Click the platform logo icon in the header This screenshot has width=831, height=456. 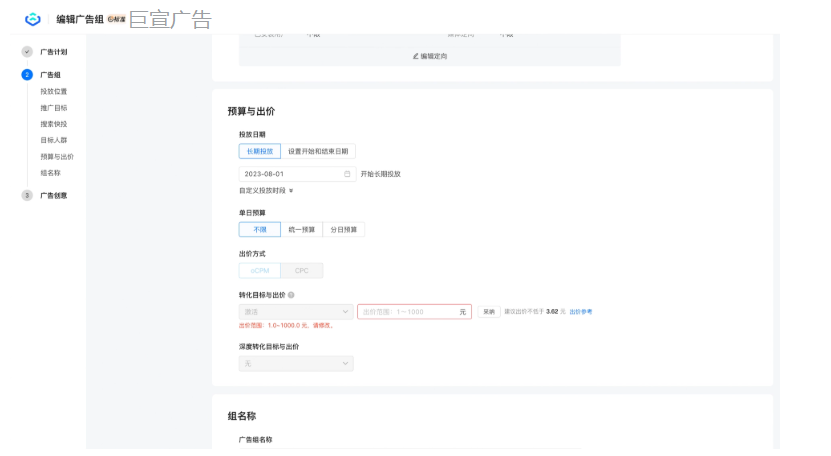pyautogui.click(x=33, y=19)
